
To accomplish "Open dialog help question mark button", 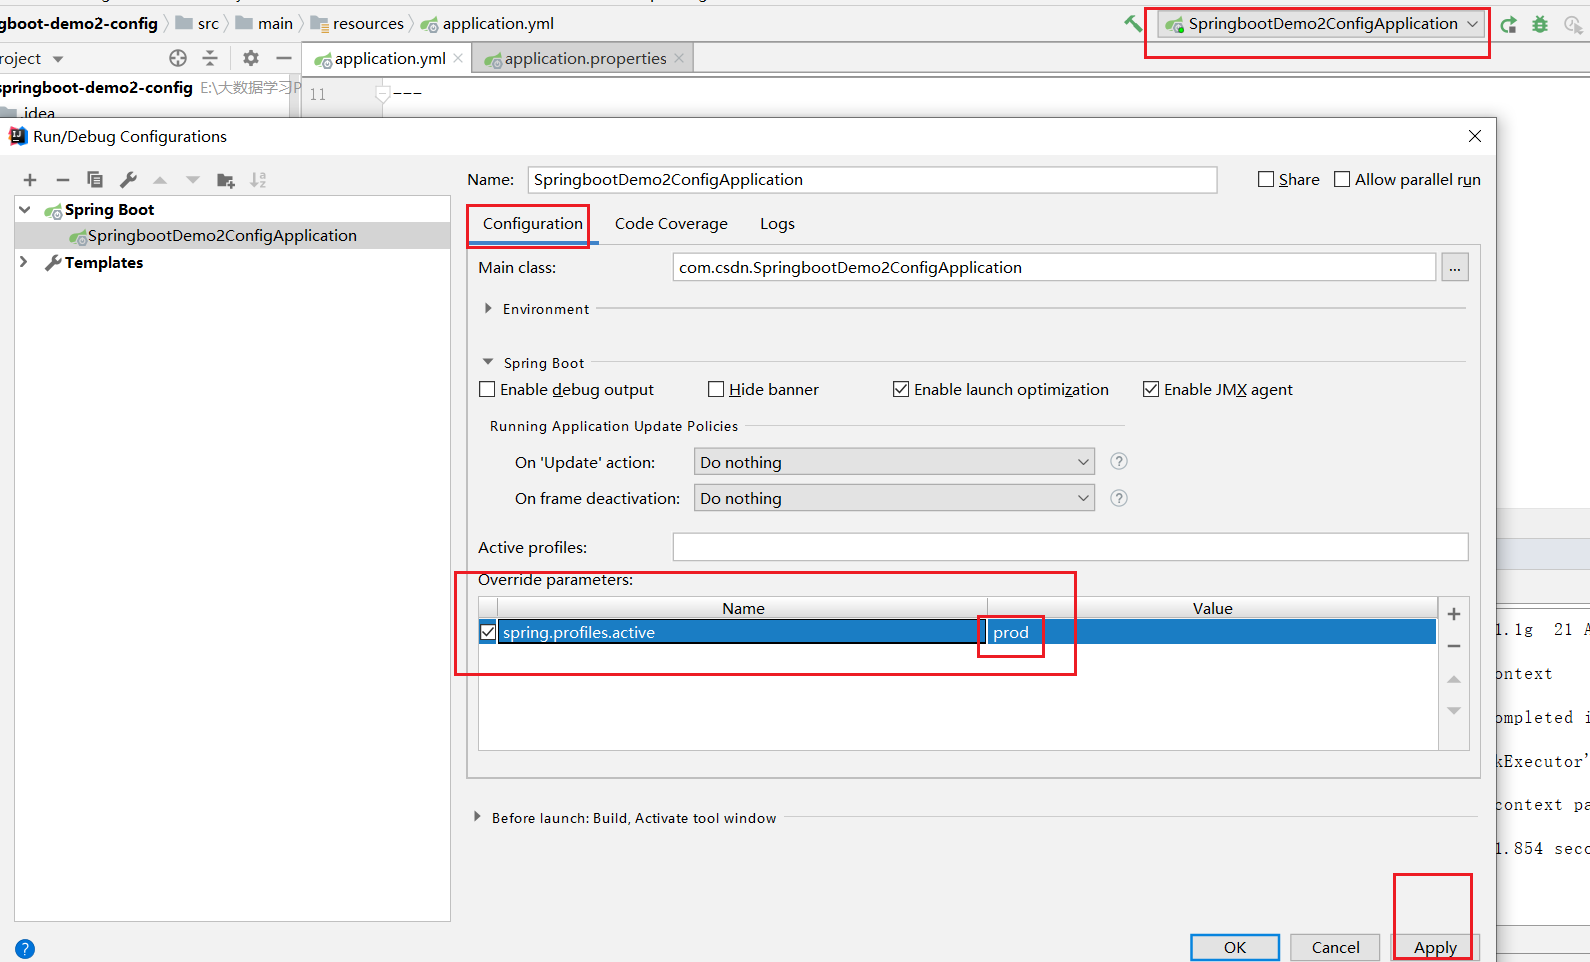I will click(x=25, y=949).
